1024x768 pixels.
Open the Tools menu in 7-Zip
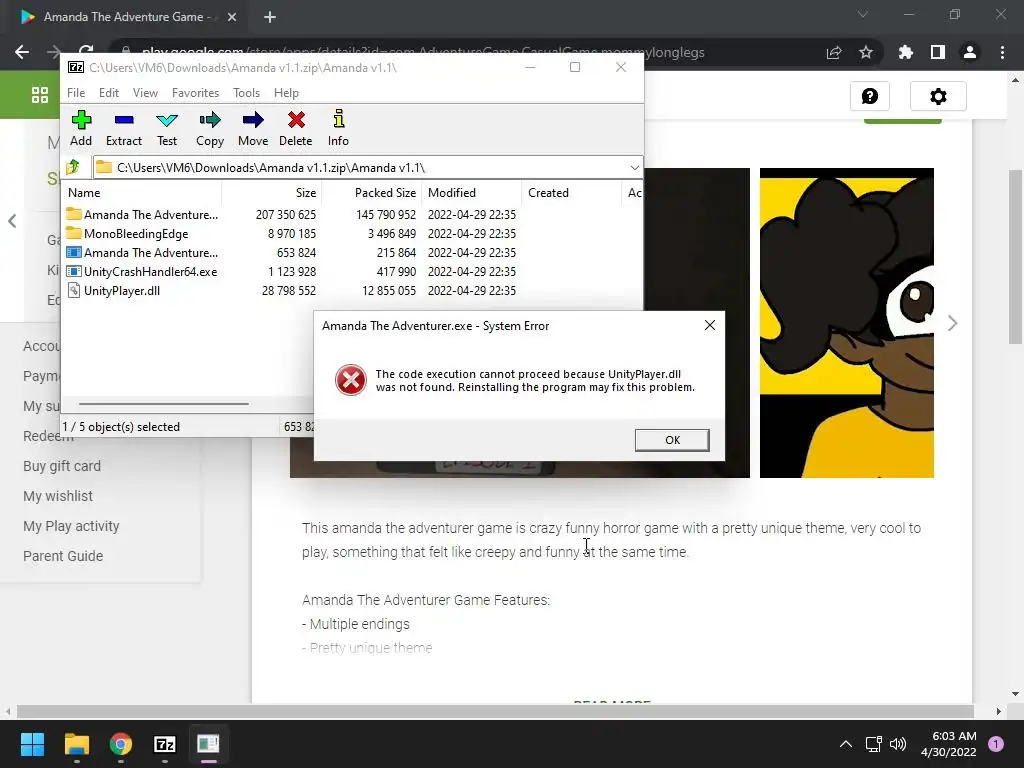coord(246,93)
